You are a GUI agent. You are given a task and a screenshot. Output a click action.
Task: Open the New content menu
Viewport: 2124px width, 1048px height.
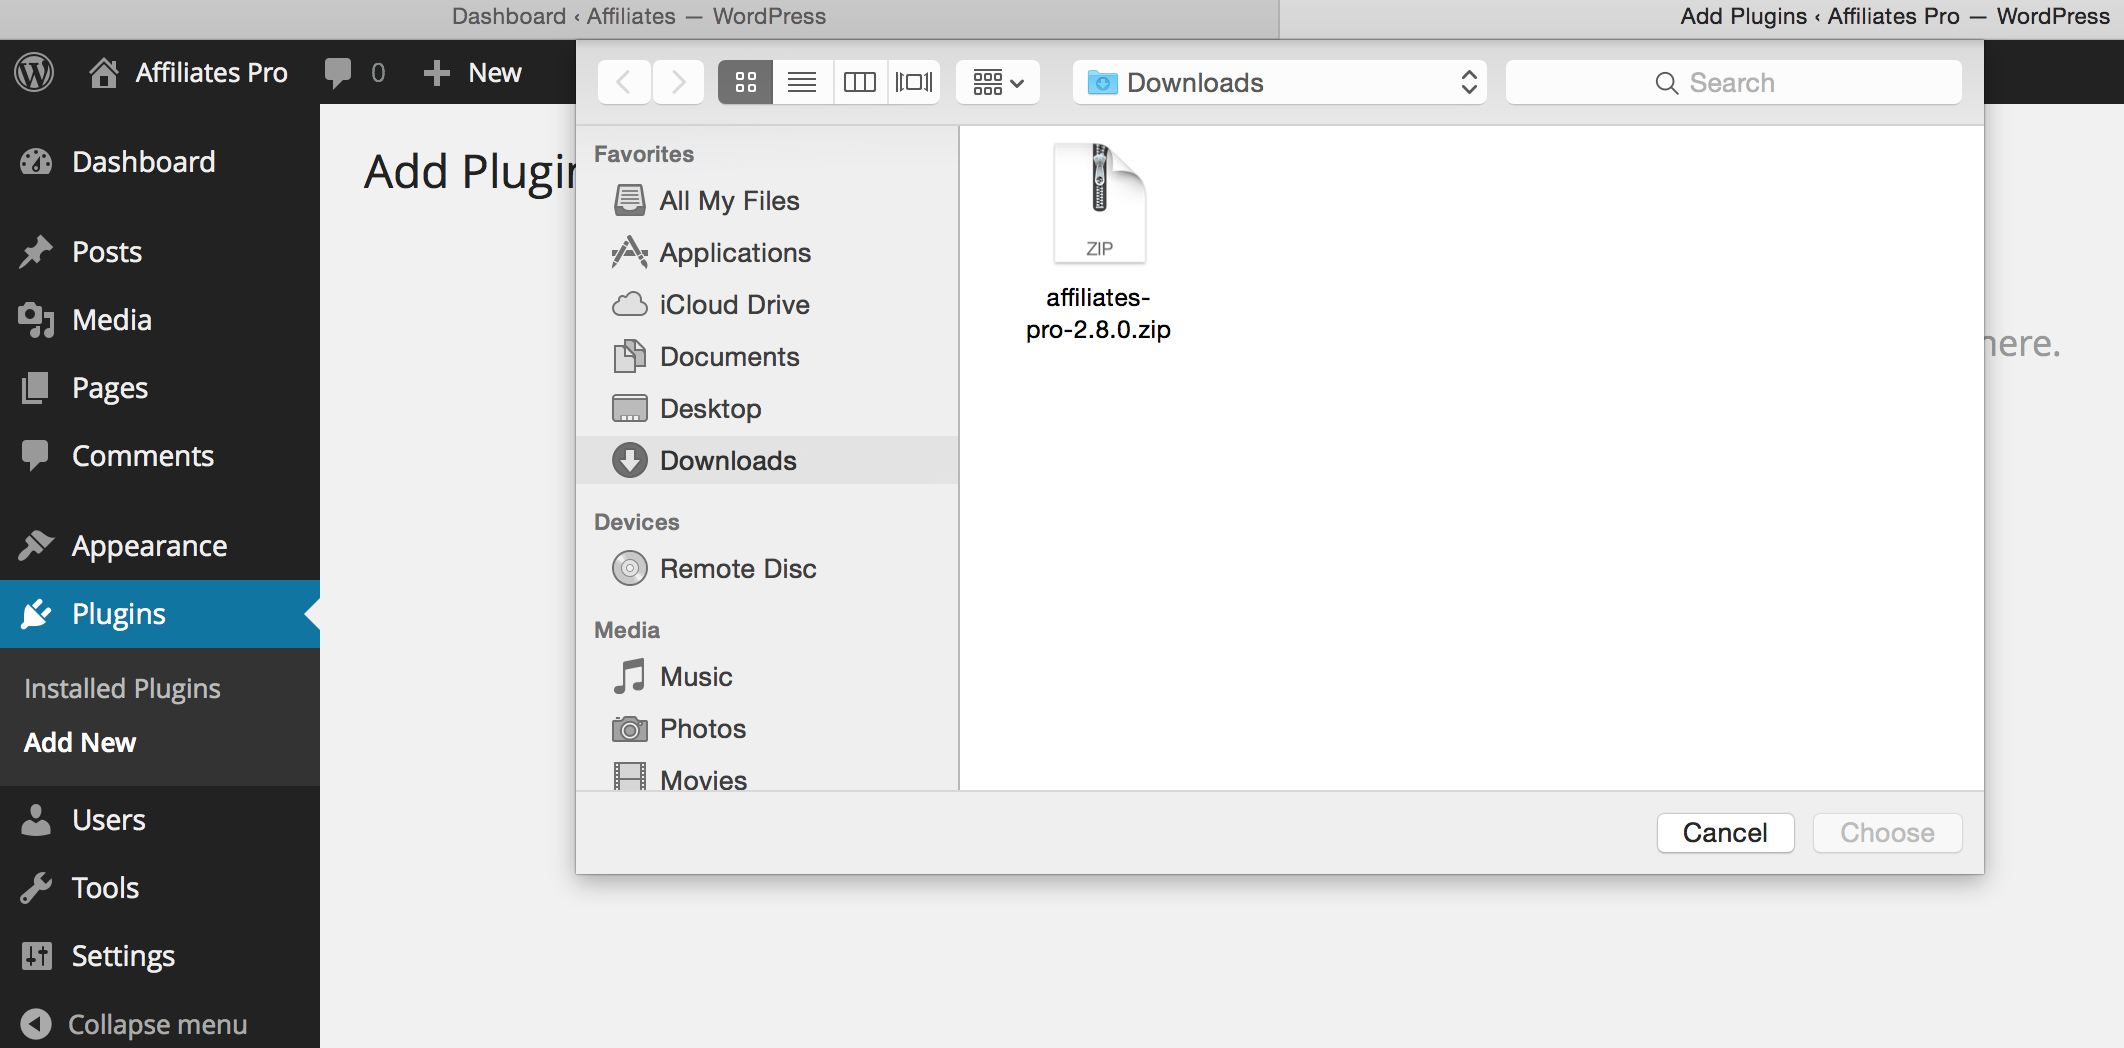[472, 72]
